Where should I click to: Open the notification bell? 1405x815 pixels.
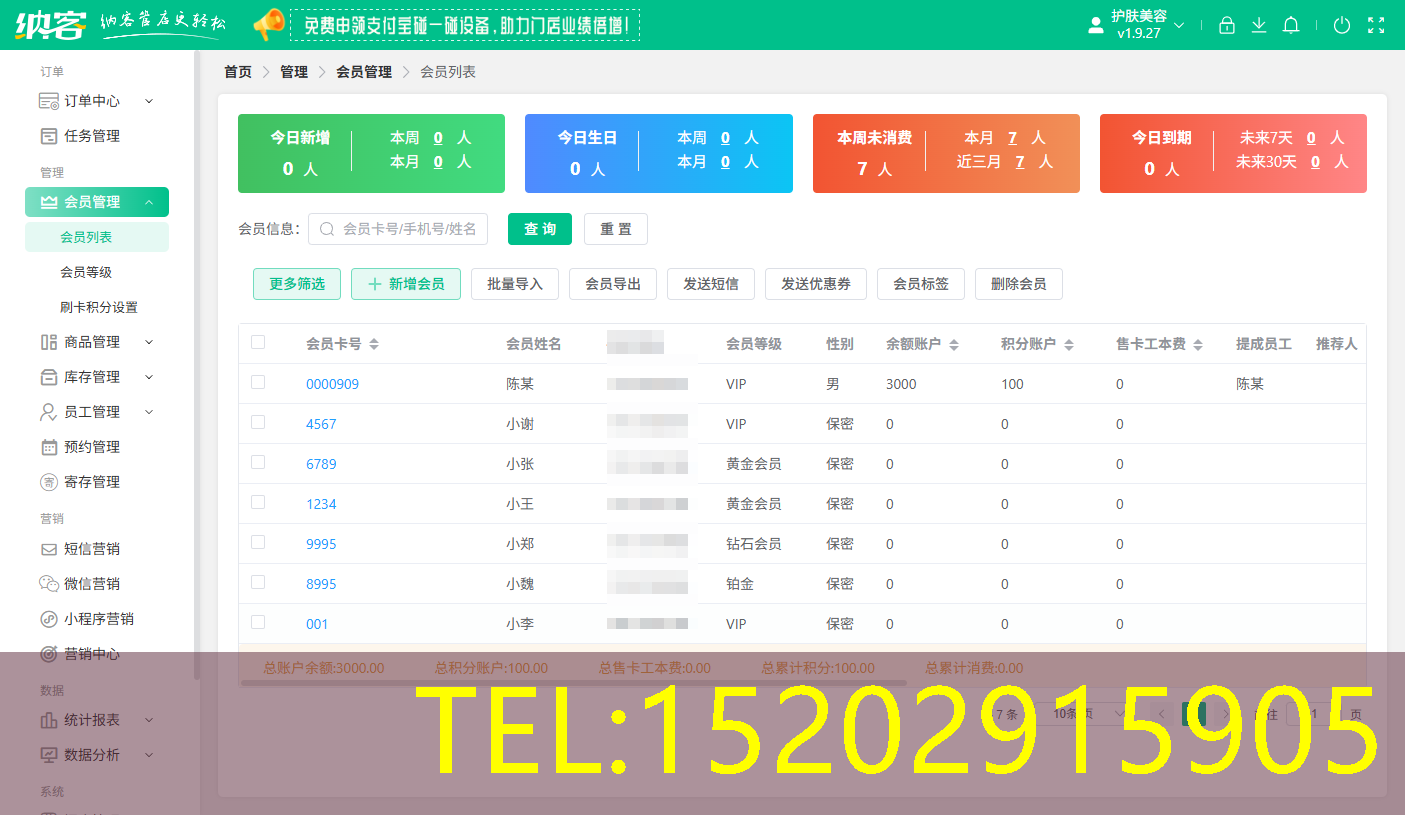pyautogui.click(x=1291, y=25)
